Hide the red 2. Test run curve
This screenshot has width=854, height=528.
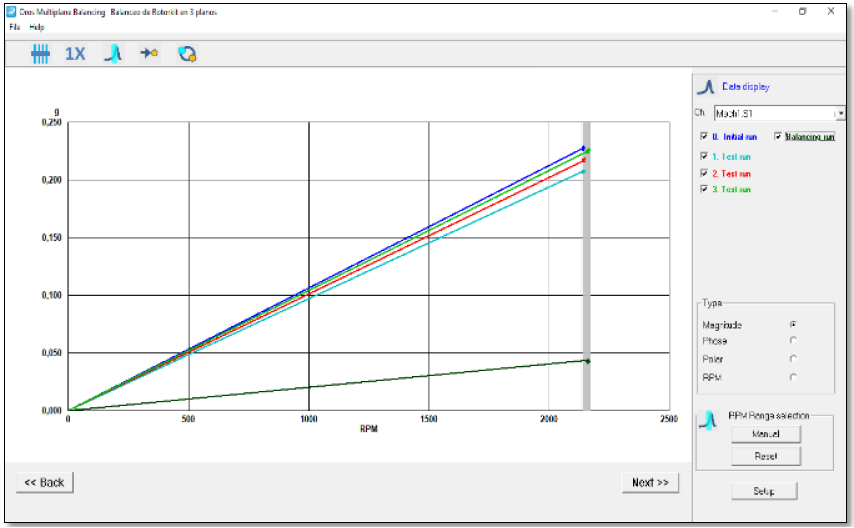[x=705, y=173]
